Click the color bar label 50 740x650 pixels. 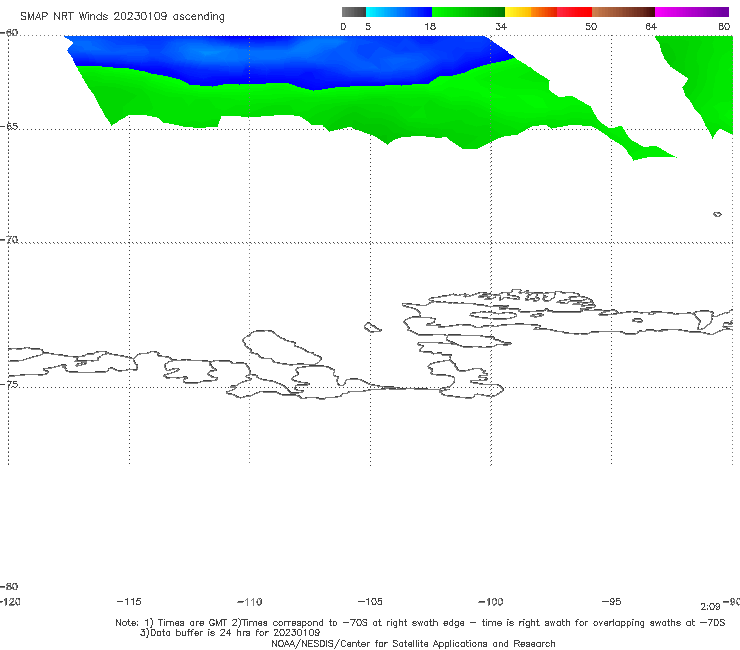point(591,26)
